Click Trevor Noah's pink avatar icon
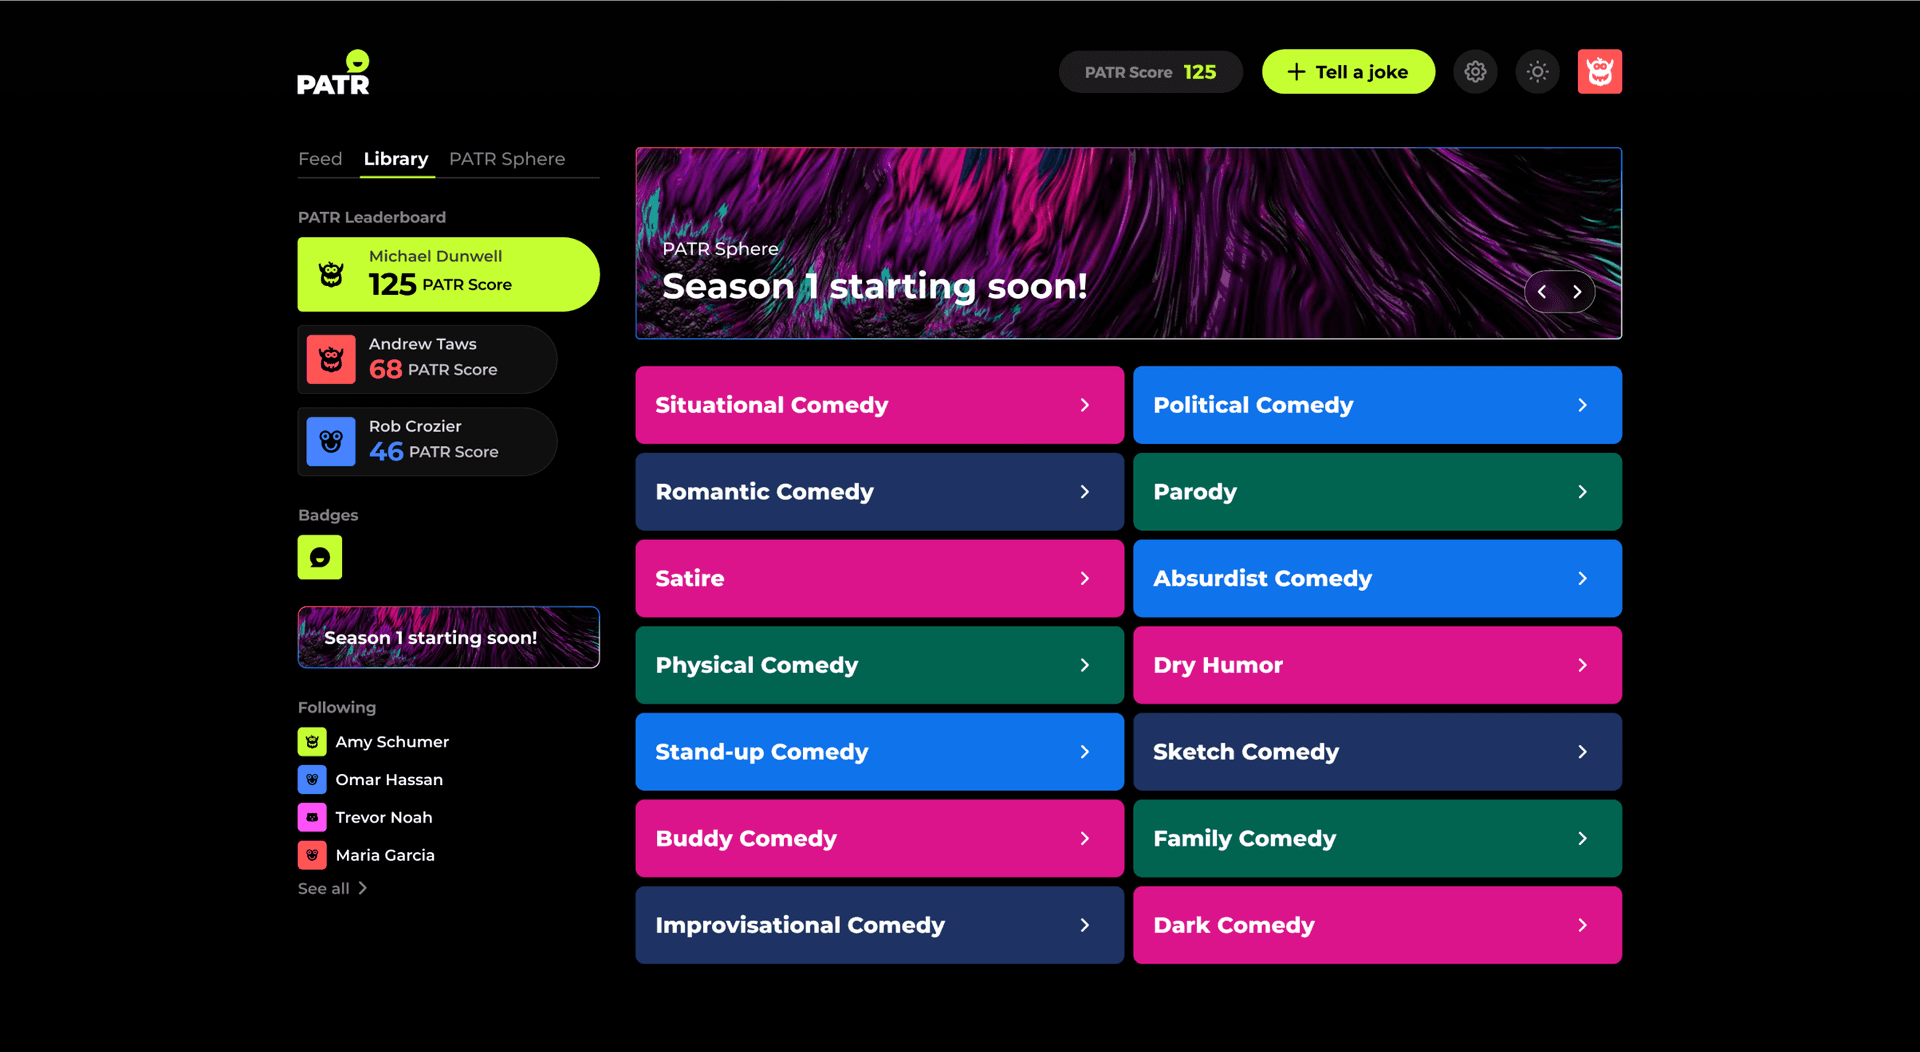The width and height of the screenshot is (1920, 1052). (312, 817)
